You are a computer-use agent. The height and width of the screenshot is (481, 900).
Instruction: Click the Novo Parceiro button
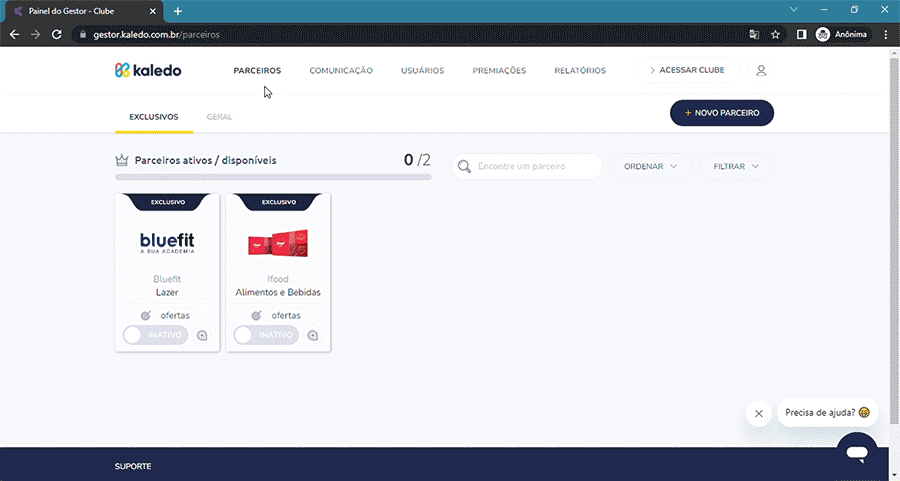coord(721,113)
